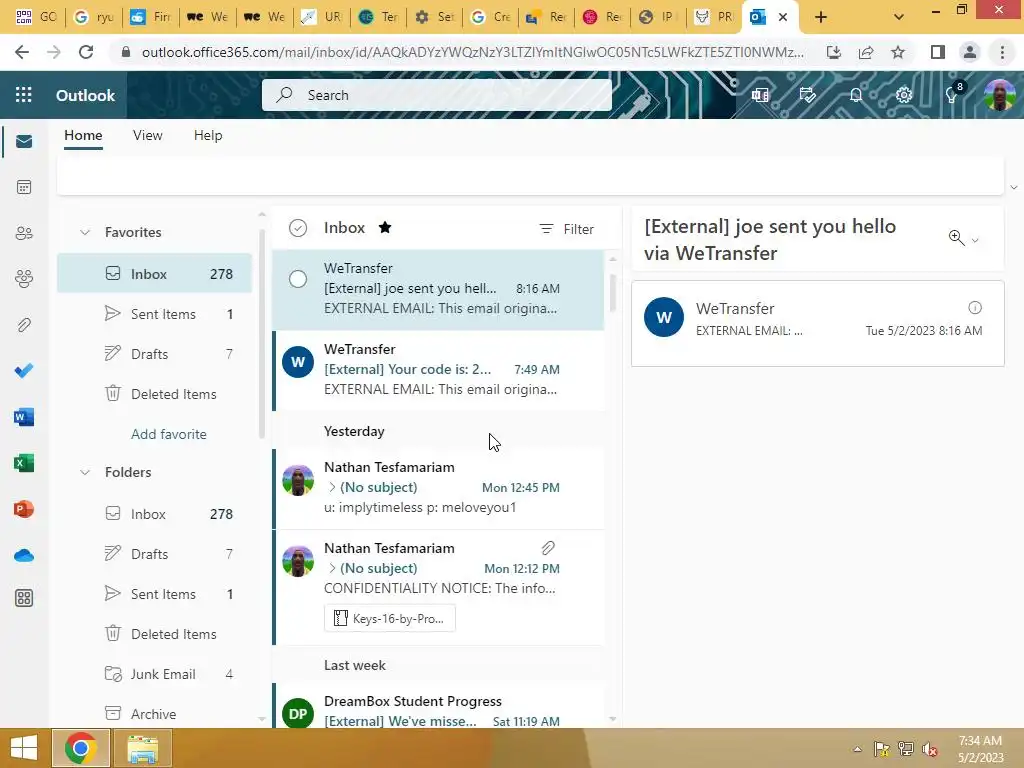Select all messages with Inbox circle checkbox
Viewport: 1024px width, 768px height.
[298, 228]
